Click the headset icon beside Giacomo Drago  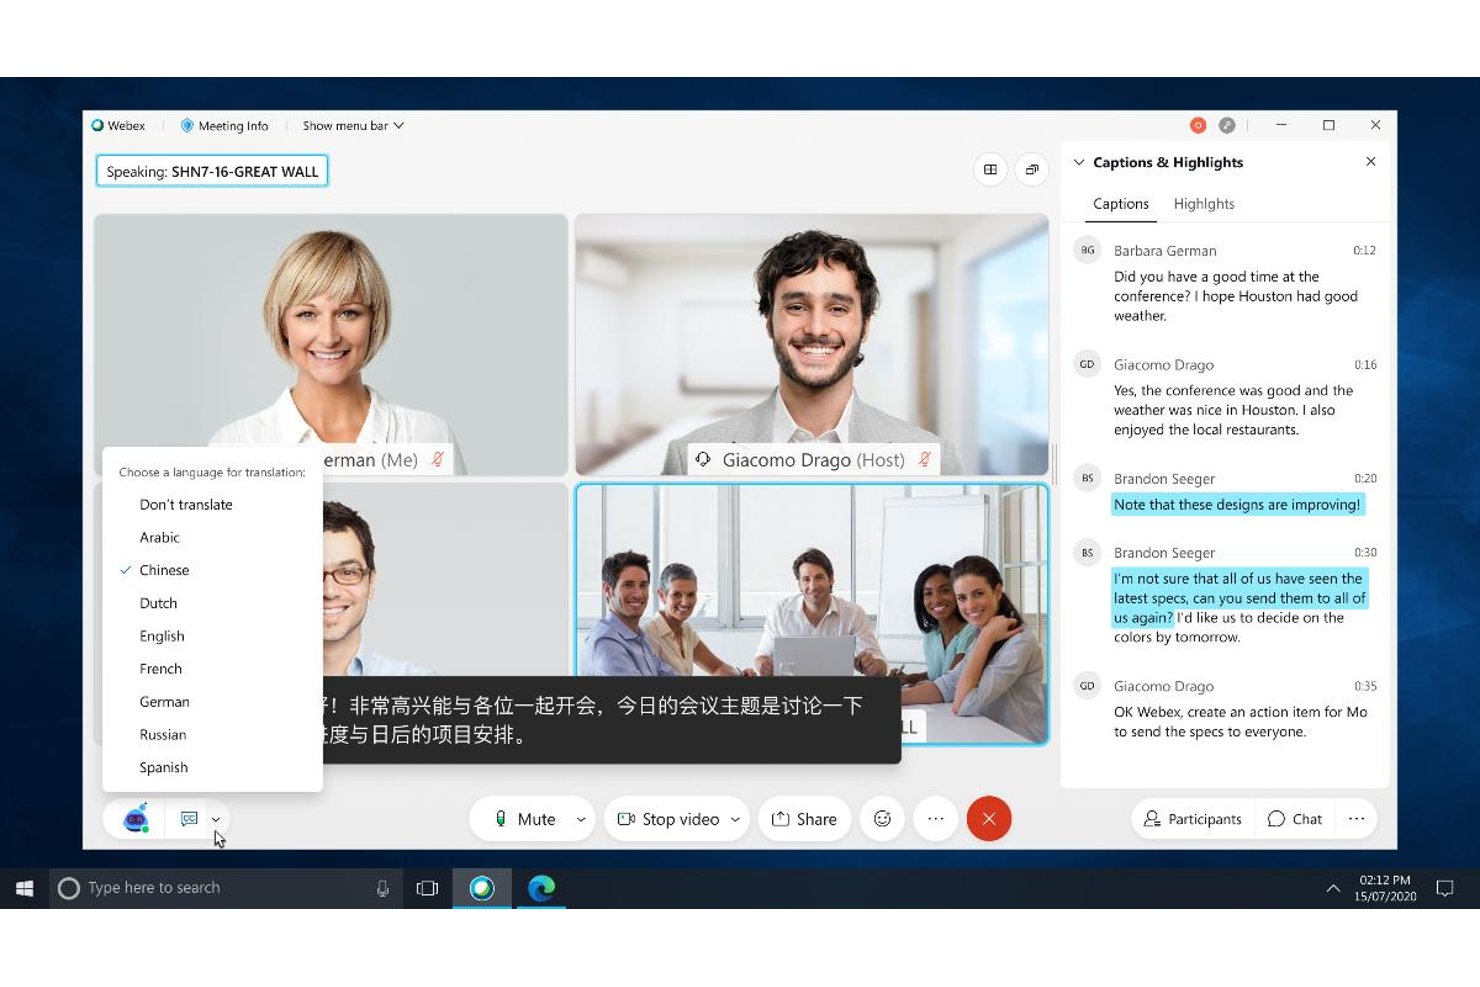[x=703, y=460]
